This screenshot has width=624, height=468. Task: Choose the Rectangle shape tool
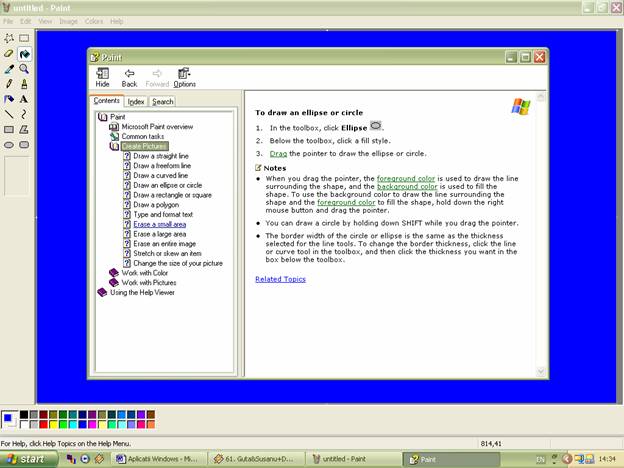click(9, 130)
